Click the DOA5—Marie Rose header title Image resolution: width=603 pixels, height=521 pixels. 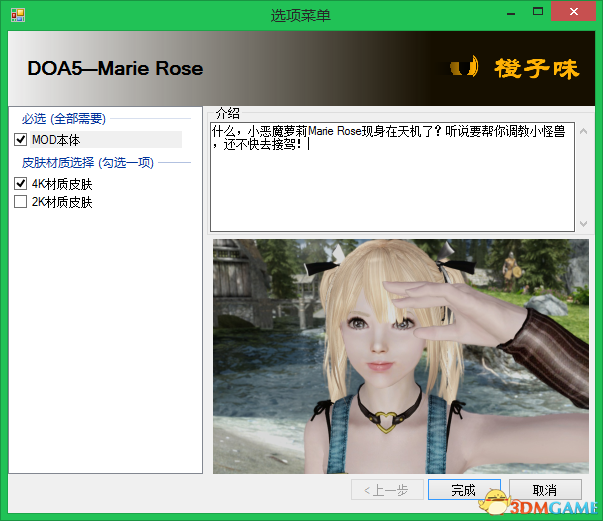click(x=115, y=69)
